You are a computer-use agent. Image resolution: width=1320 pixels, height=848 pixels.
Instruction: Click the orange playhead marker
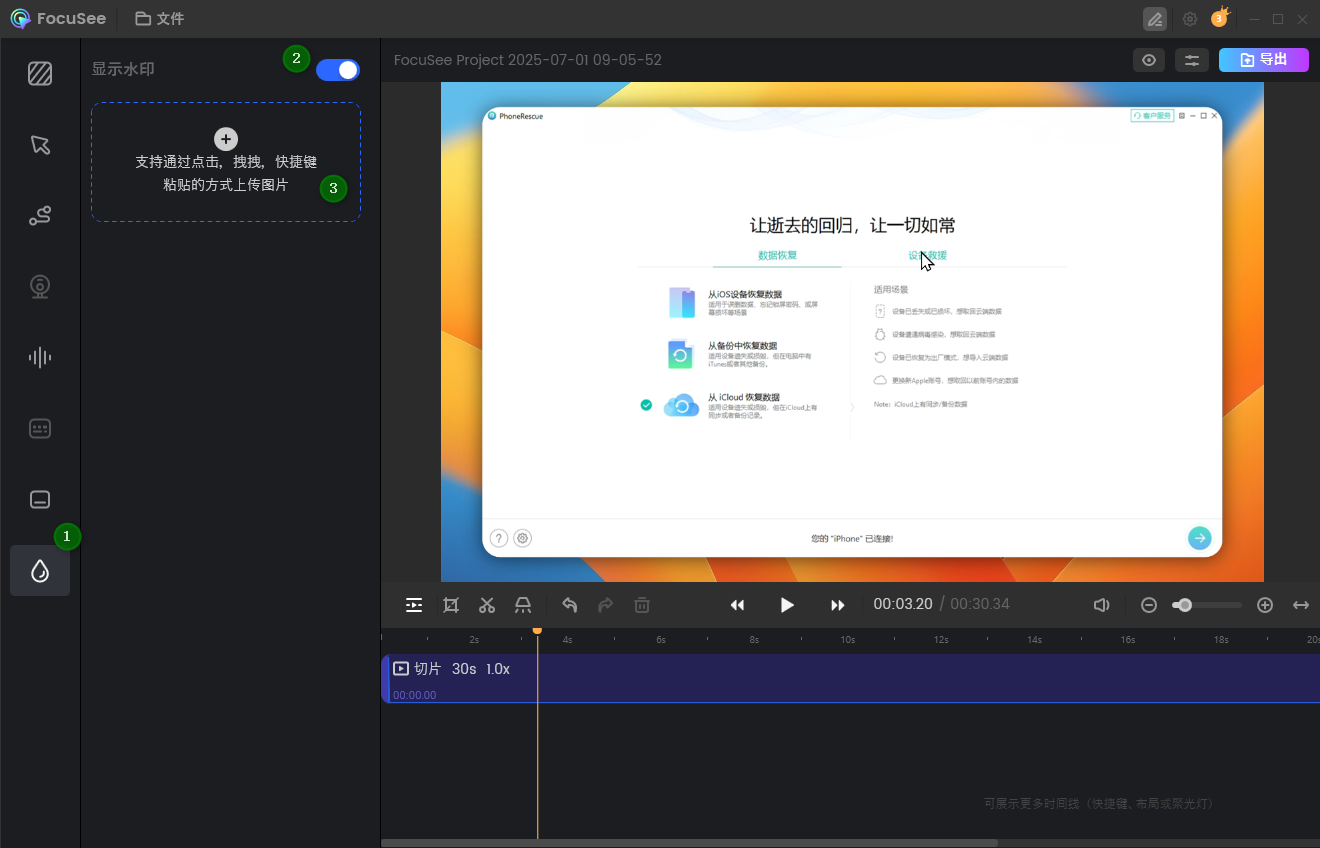tap(537, 630)
